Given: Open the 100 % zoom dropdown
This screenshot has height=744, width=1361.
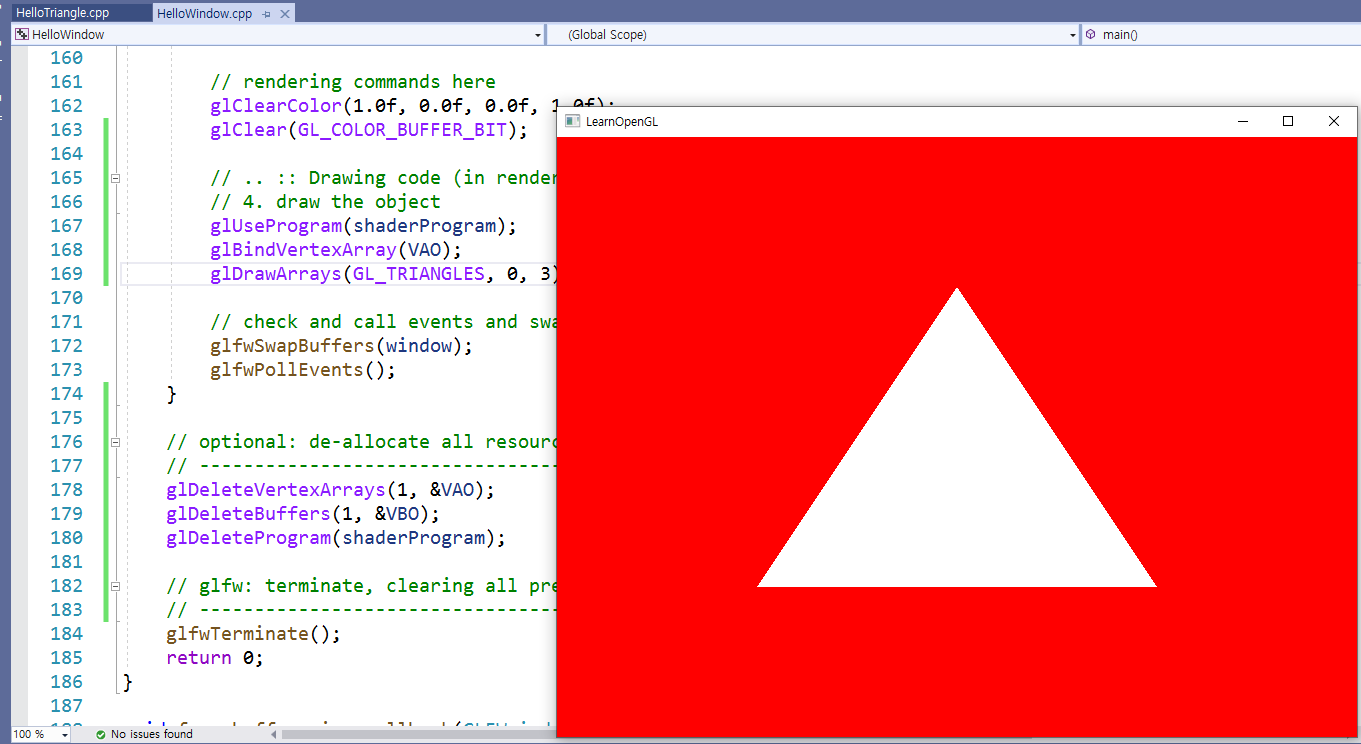Looking at the screenshot, I should (x=65, y=734).
